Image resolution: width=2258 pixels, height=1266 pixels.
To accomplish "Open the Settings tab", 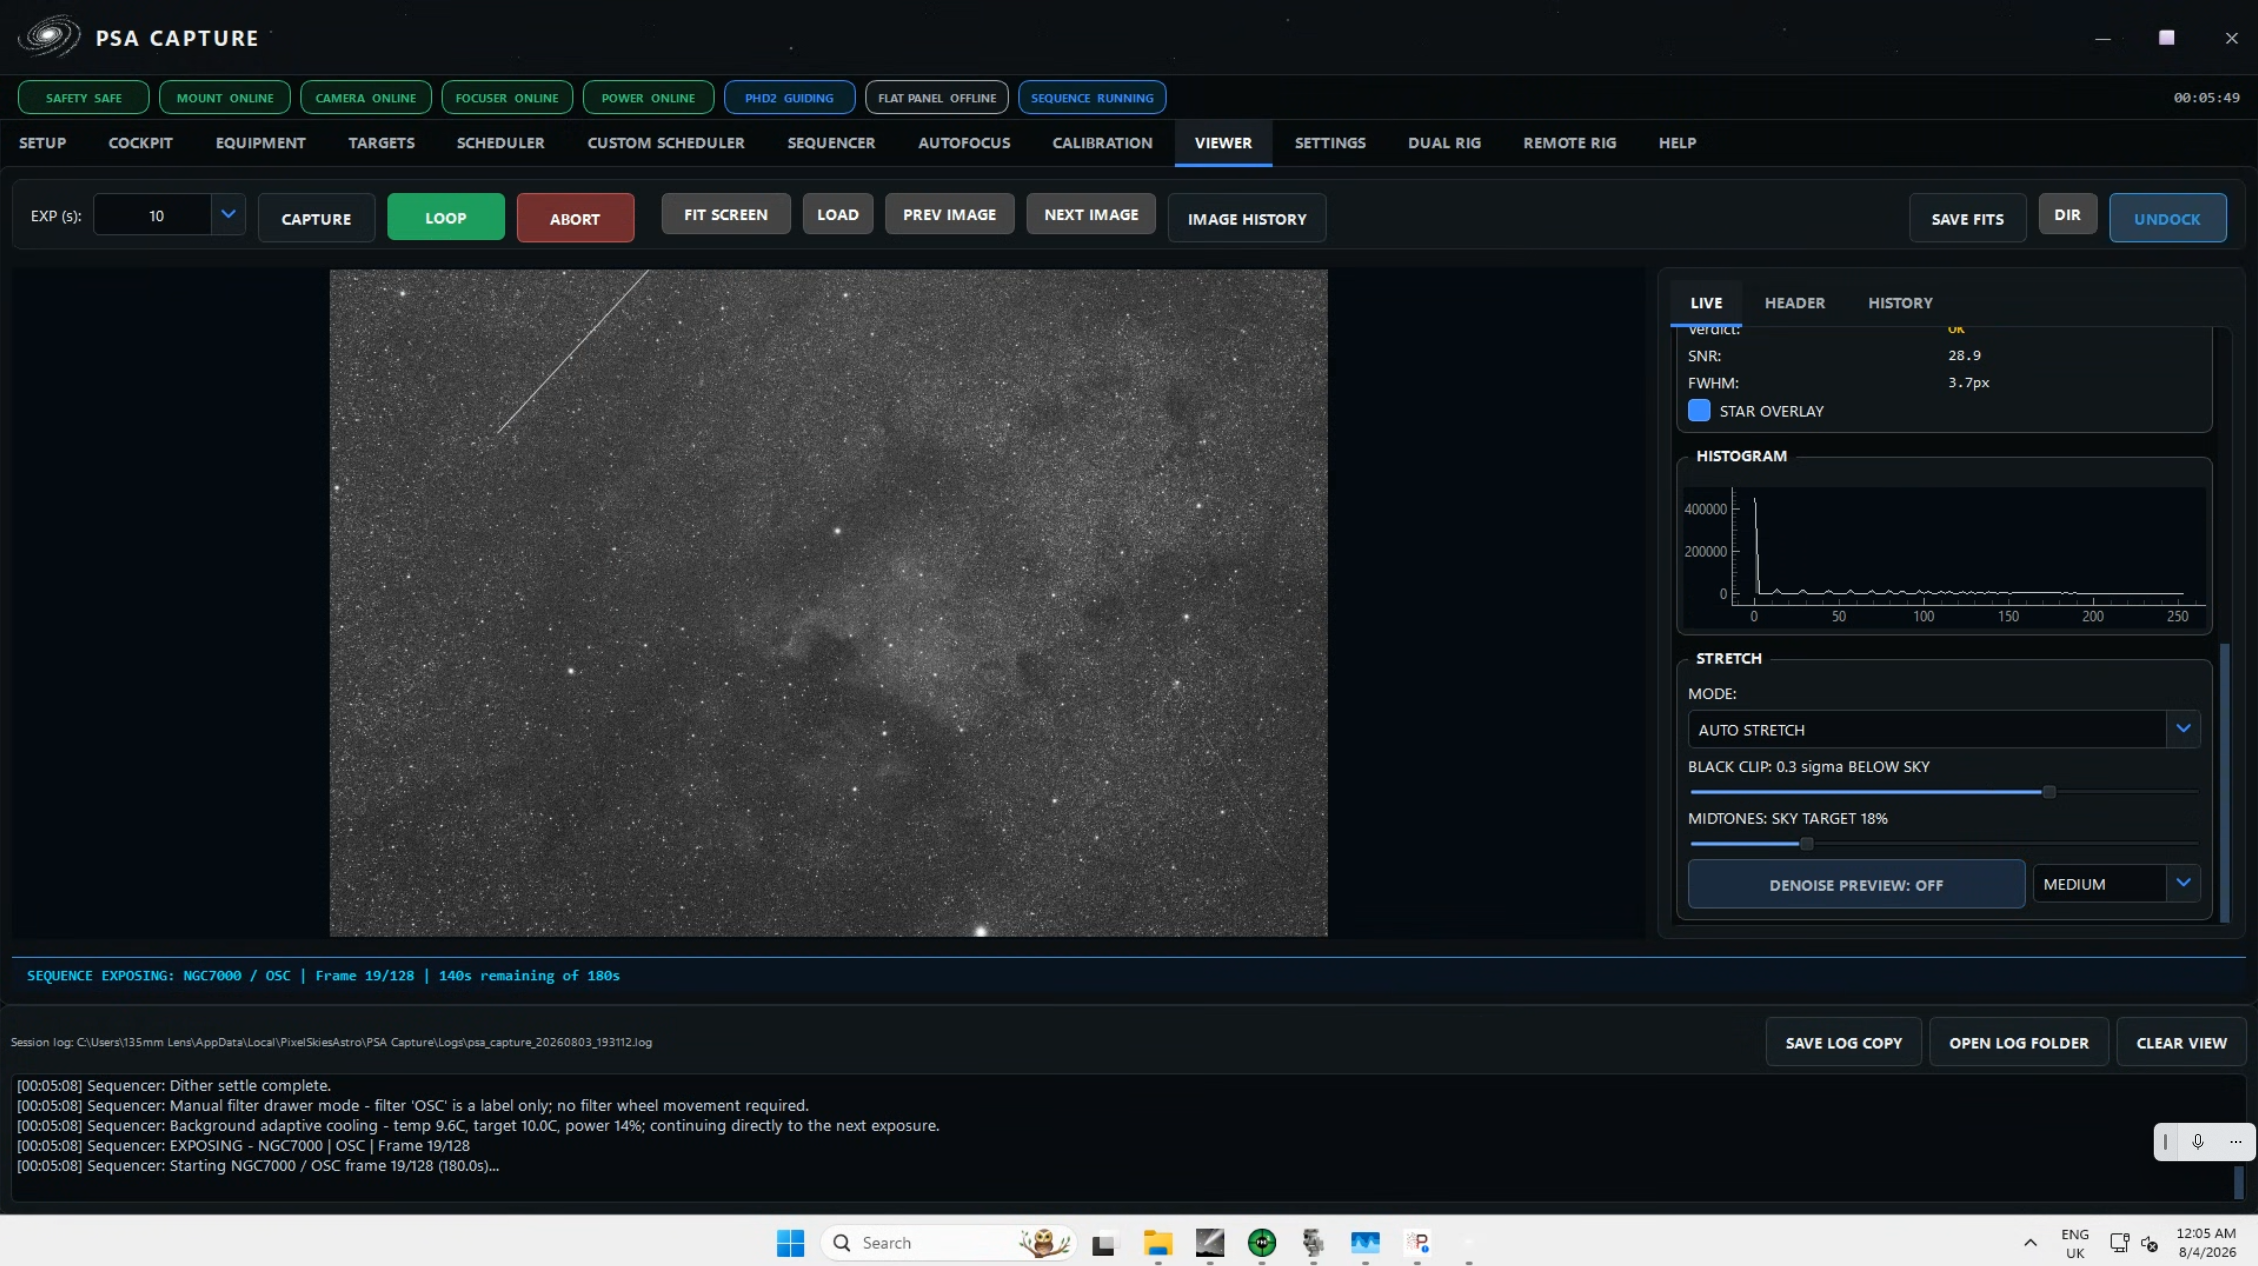I will [1330, 143].
